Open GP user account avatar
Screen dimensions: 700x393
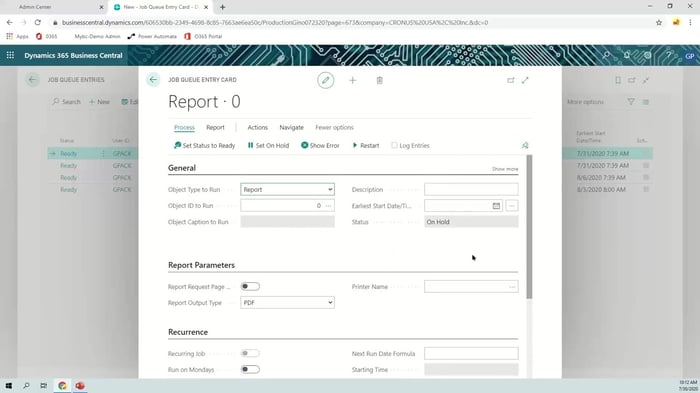coord(689,56)
